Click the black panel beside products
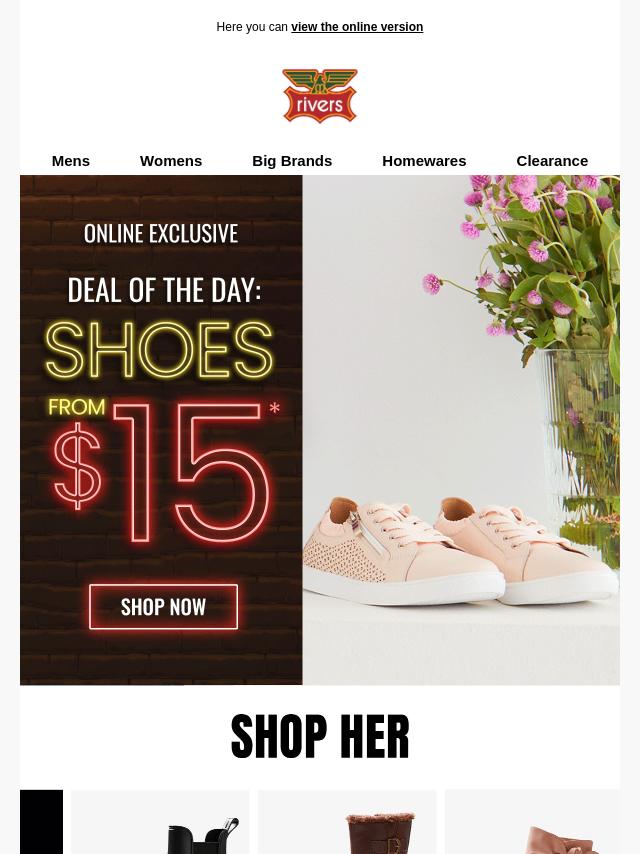This screenshot has height=854, width=640. [x=41, y=822]
